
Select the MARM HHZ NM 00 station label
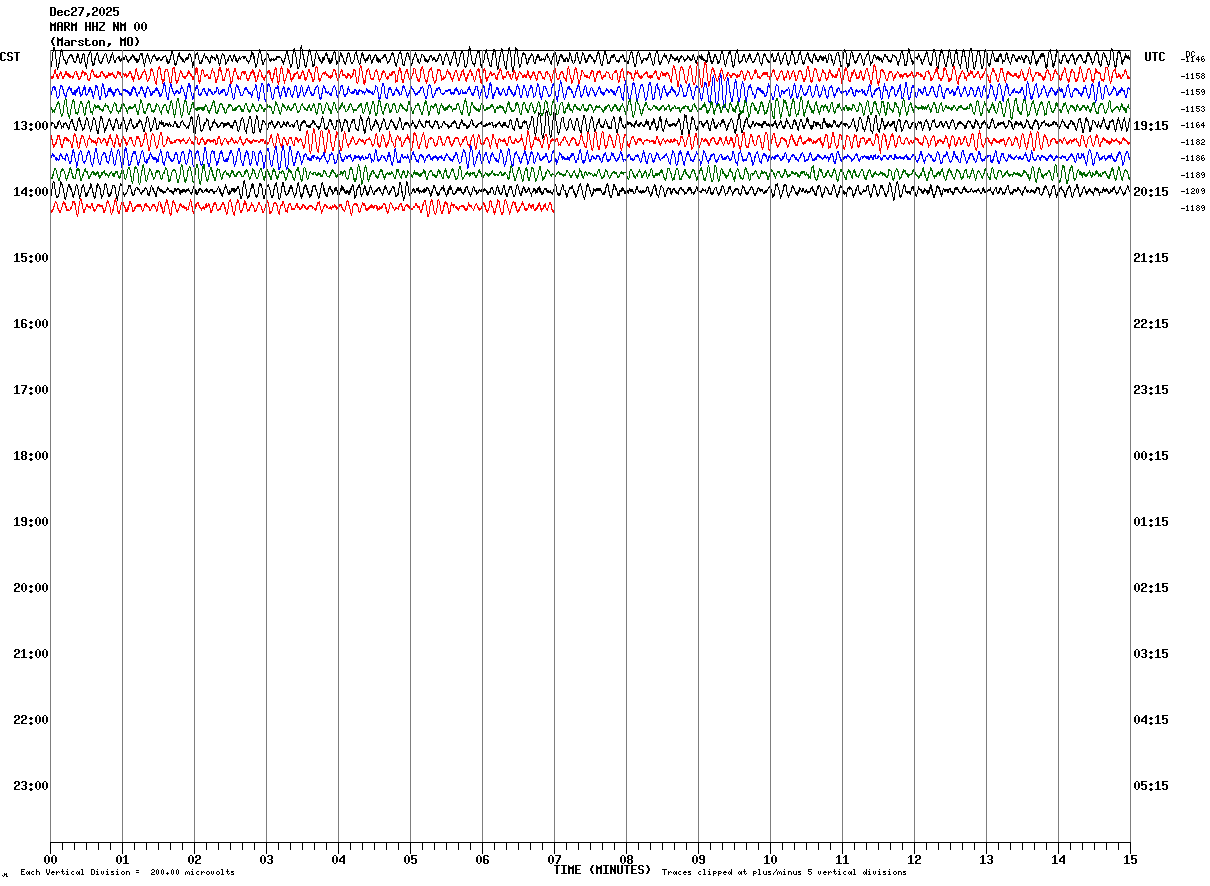[98, 27]
